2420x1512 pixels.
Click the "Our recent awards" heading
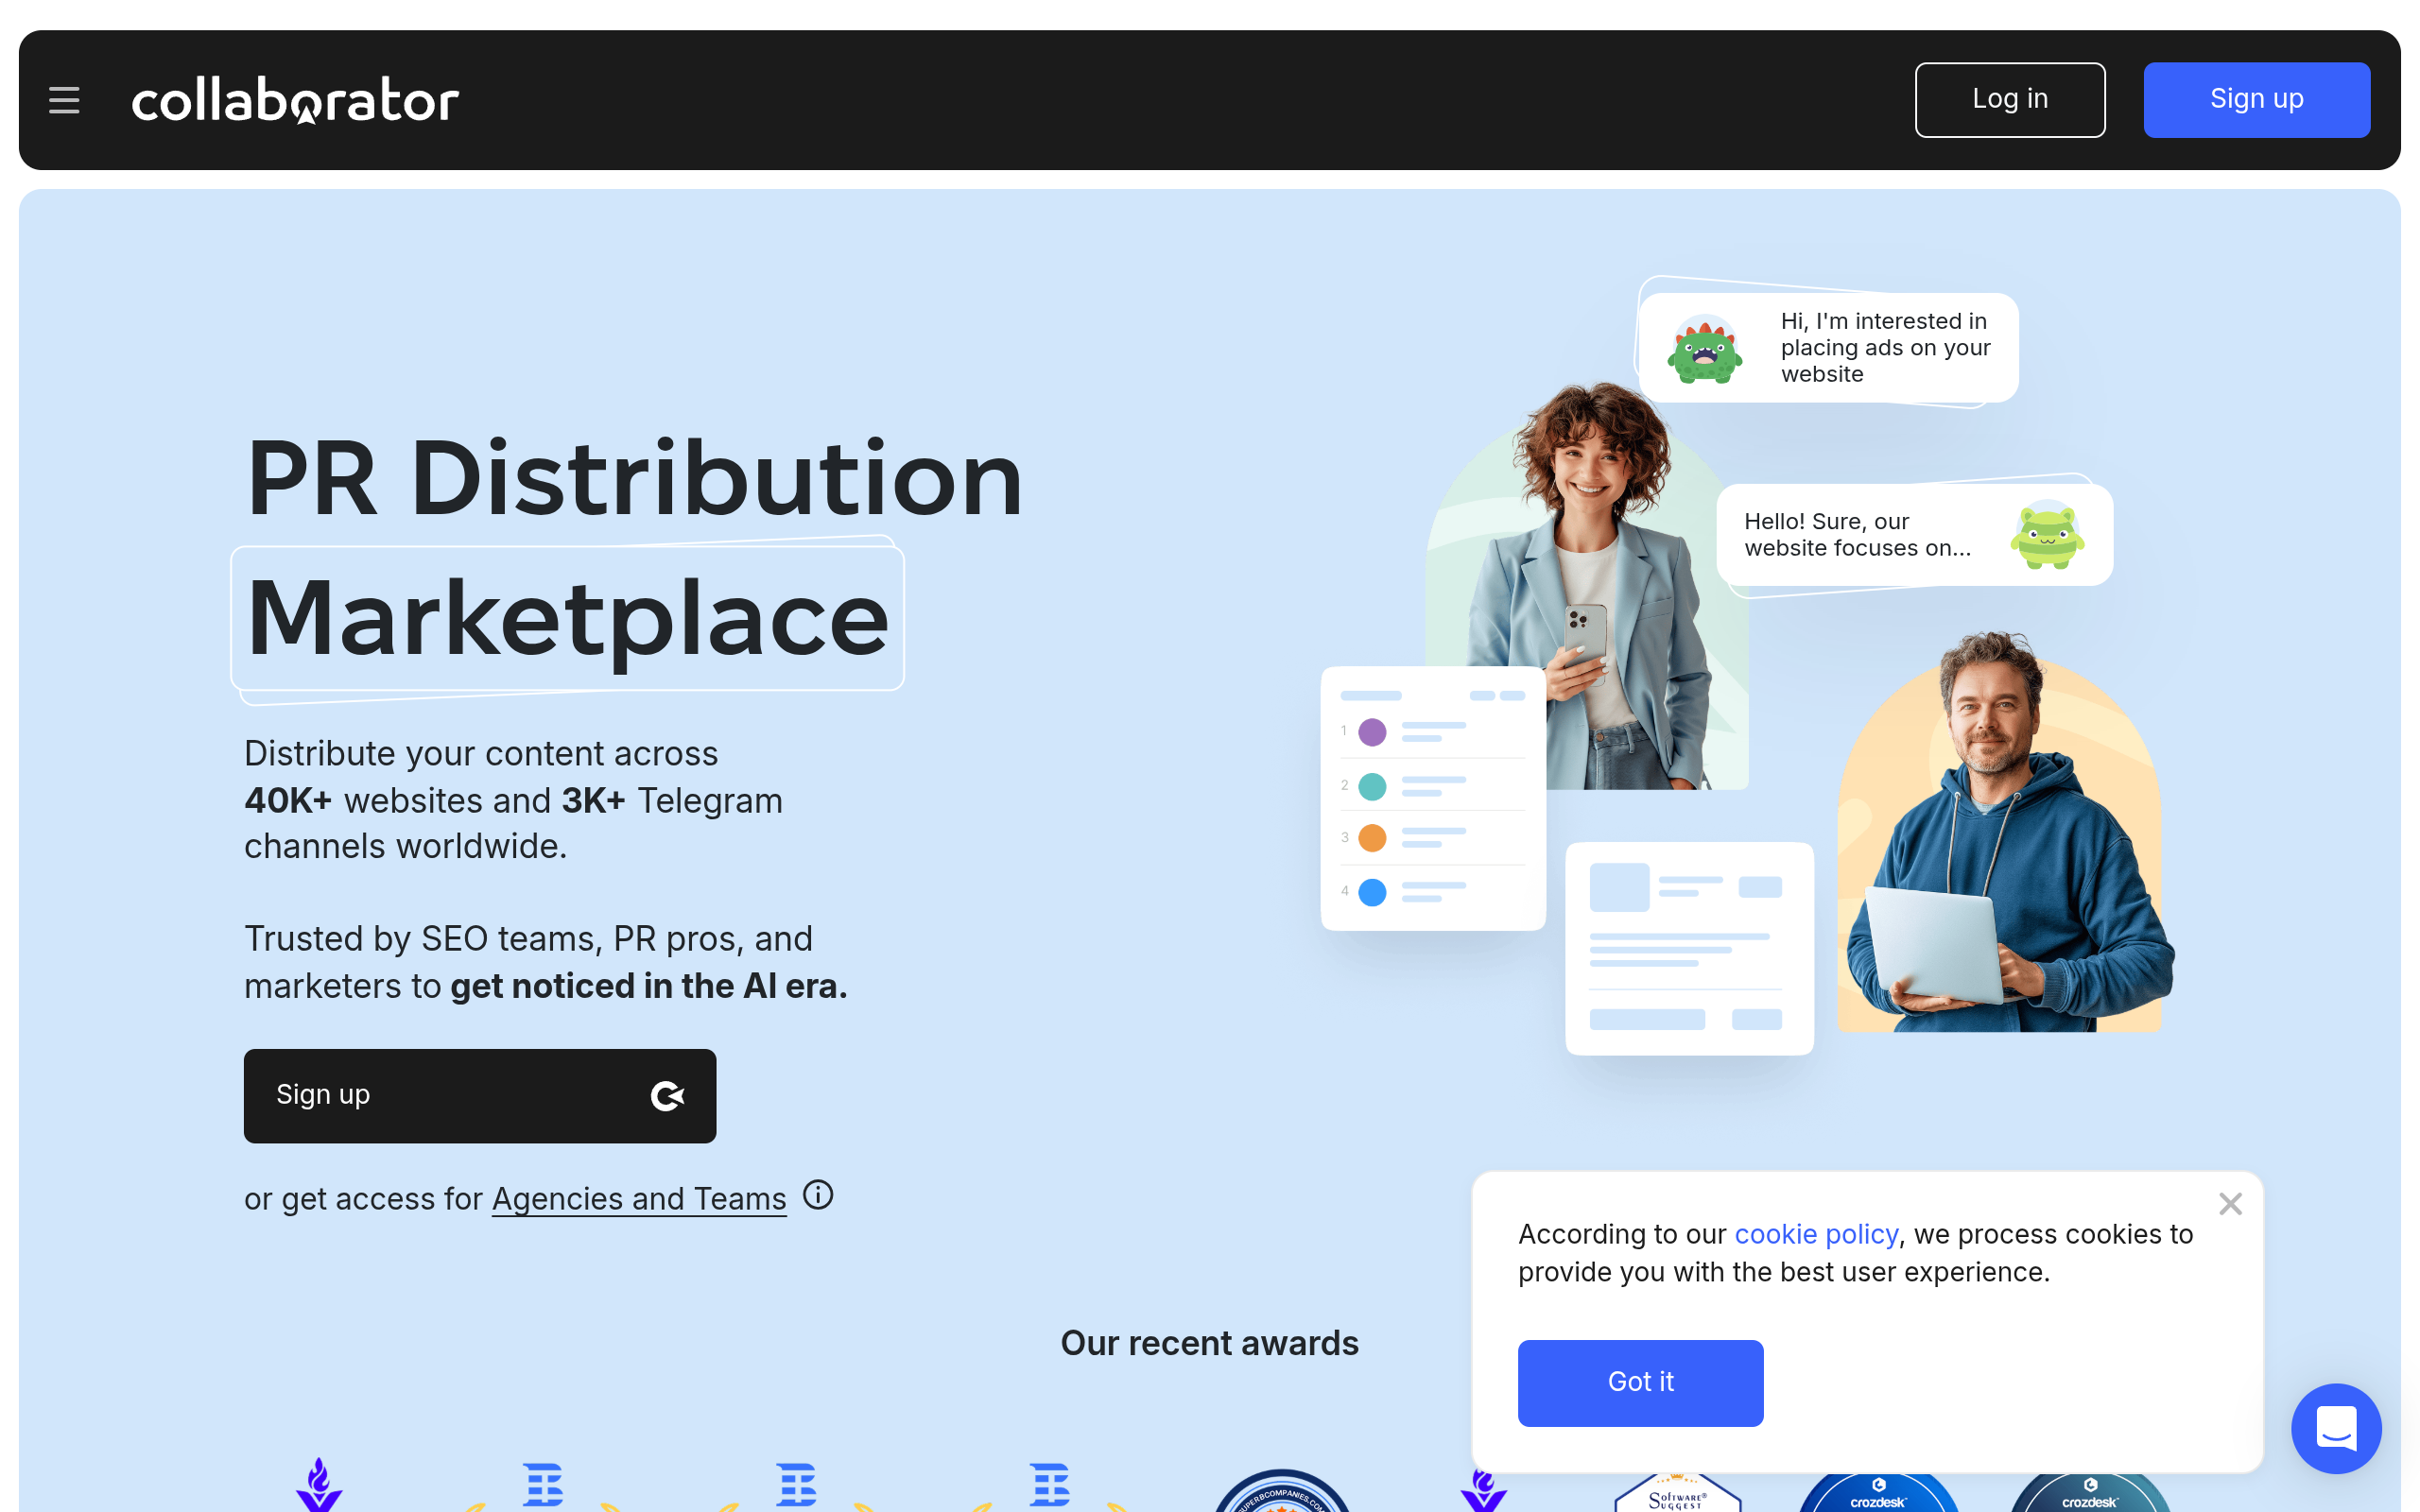(x=1210, y=1343)
